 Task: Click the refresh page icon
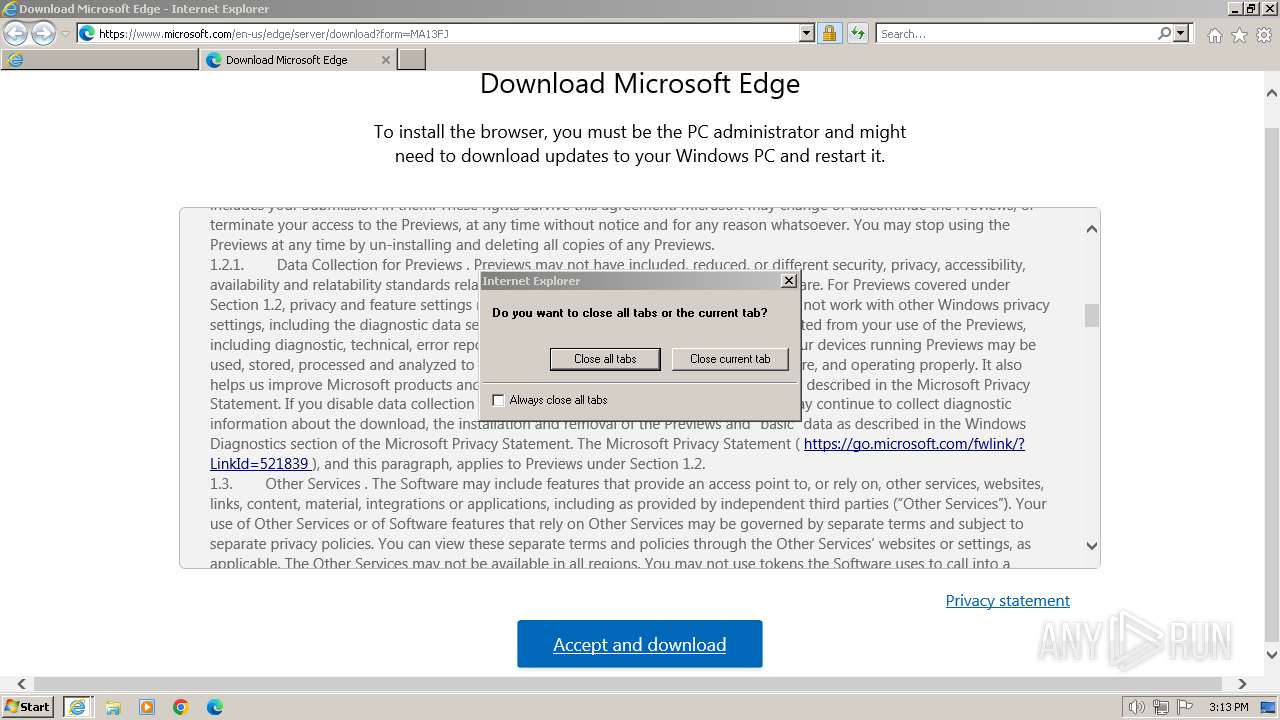click(857, 33)
